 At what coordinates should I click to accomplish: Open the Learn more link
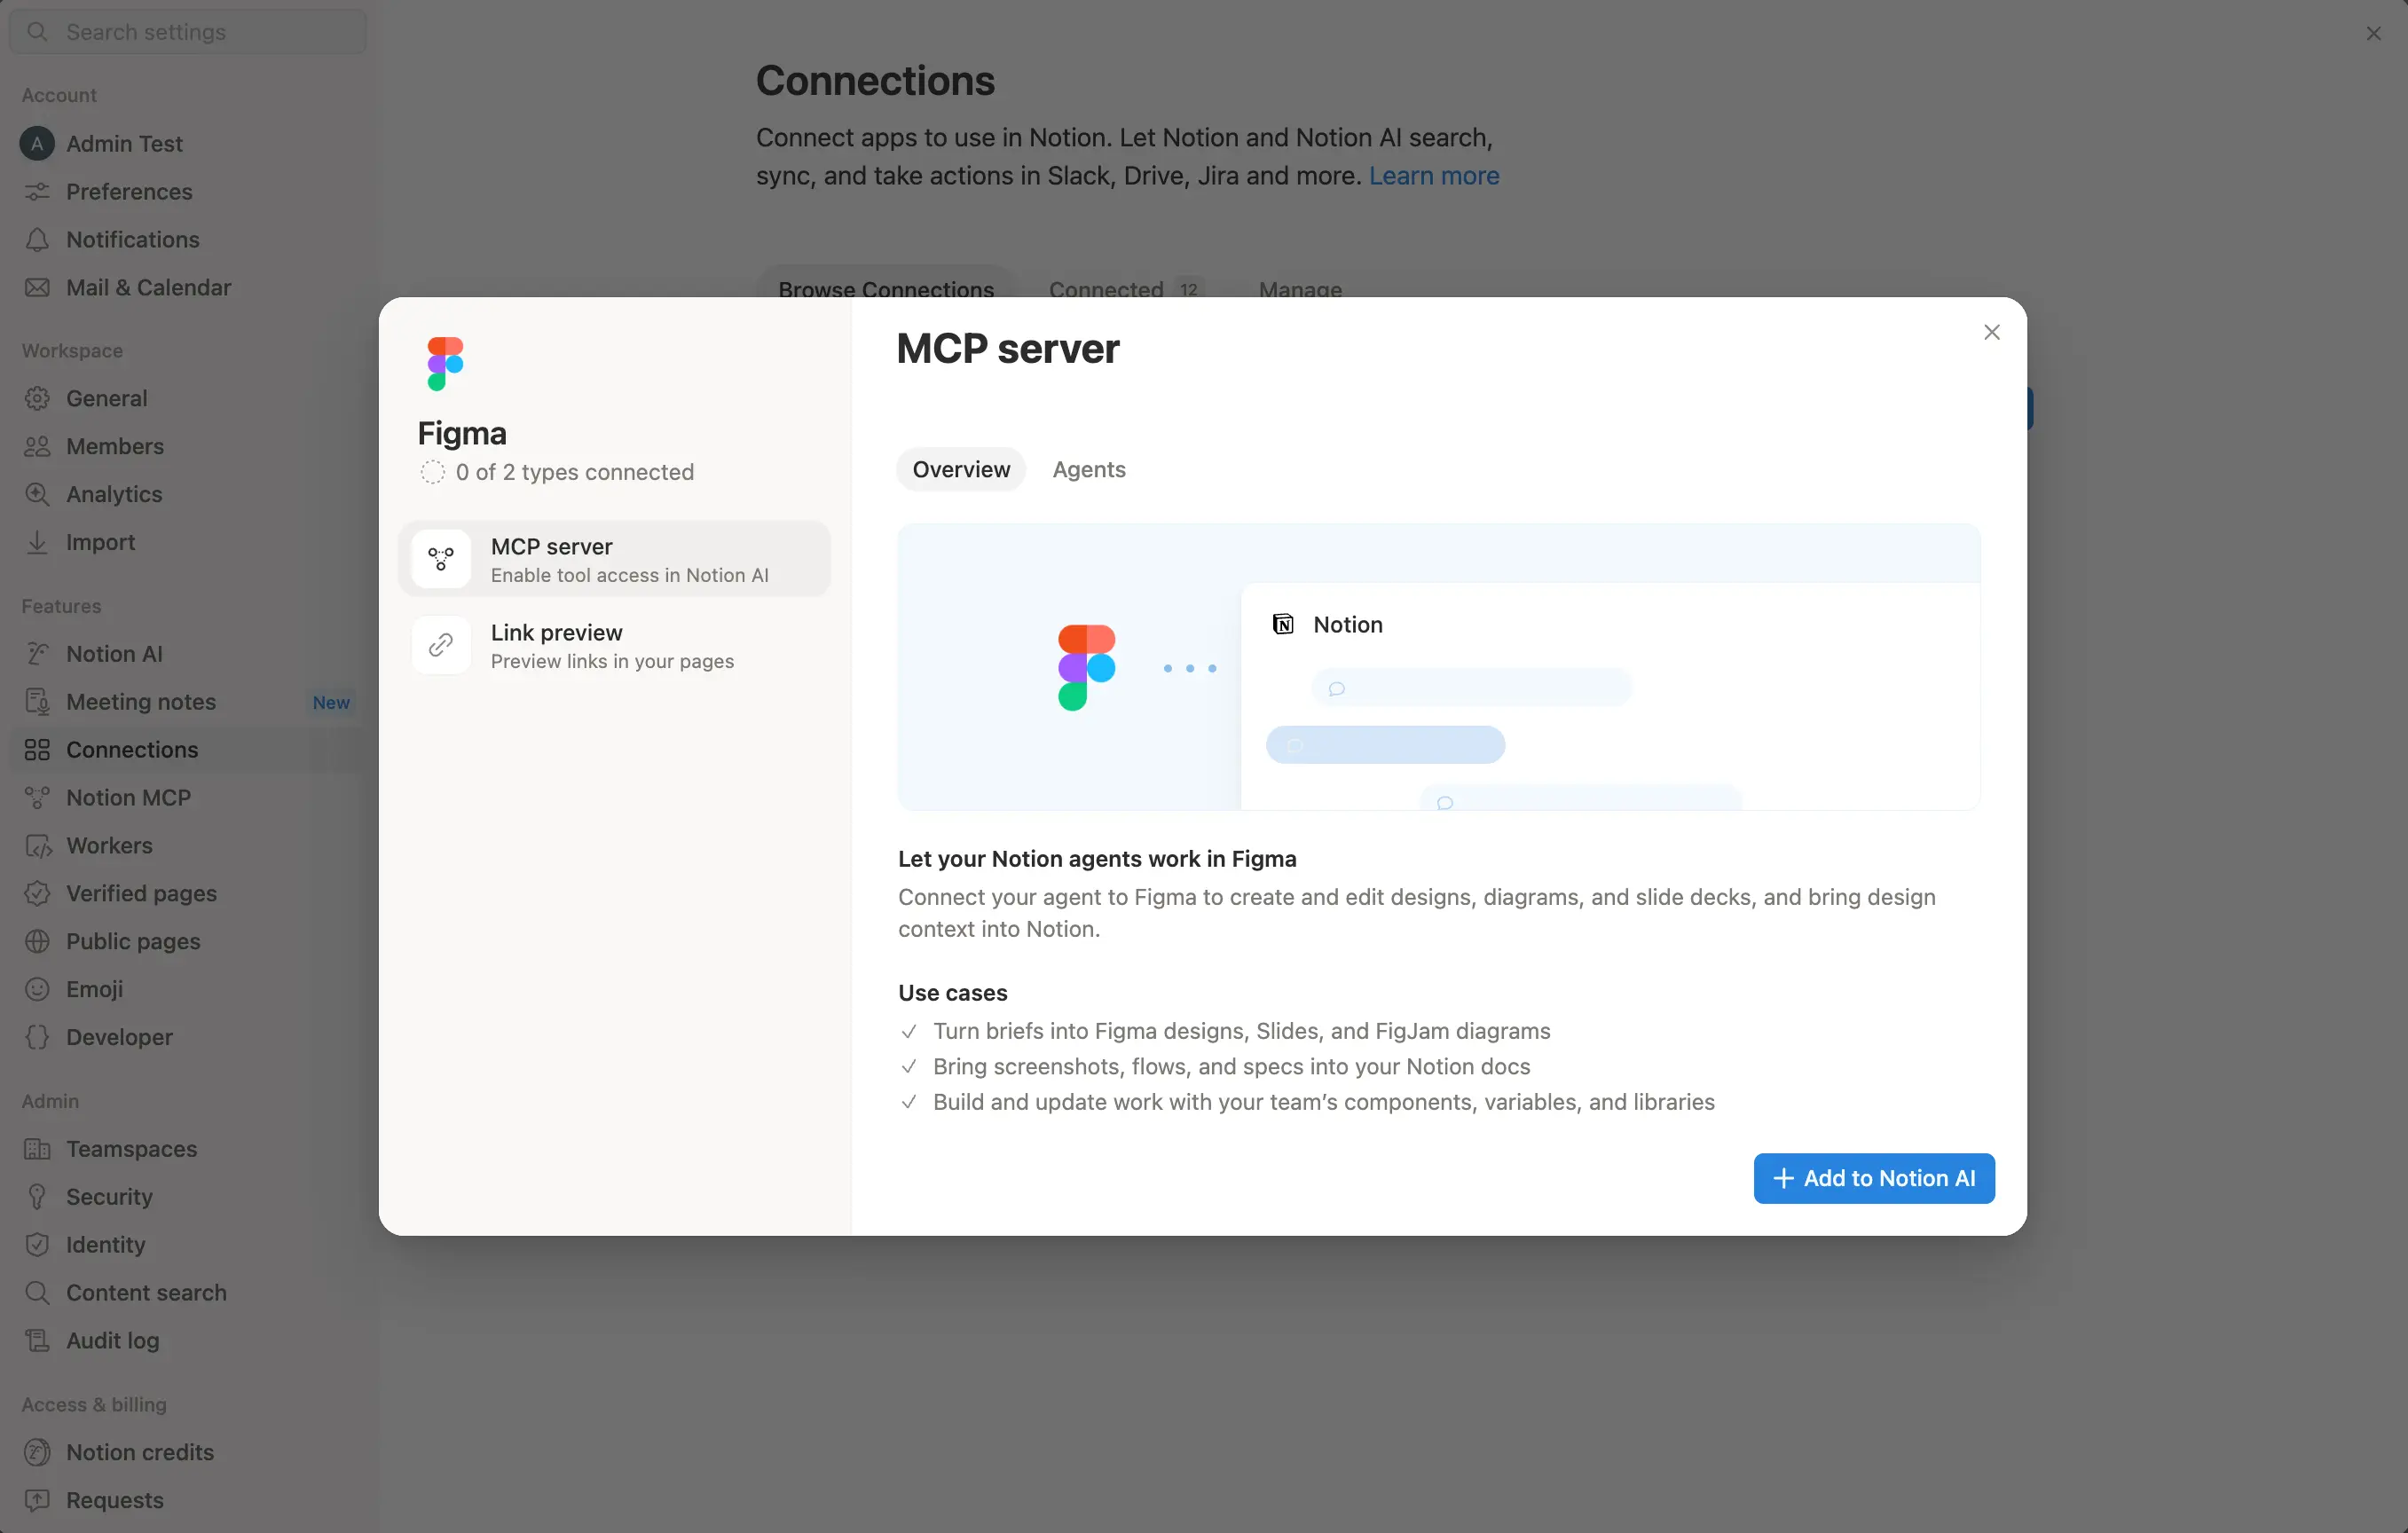coord(1433,176)
